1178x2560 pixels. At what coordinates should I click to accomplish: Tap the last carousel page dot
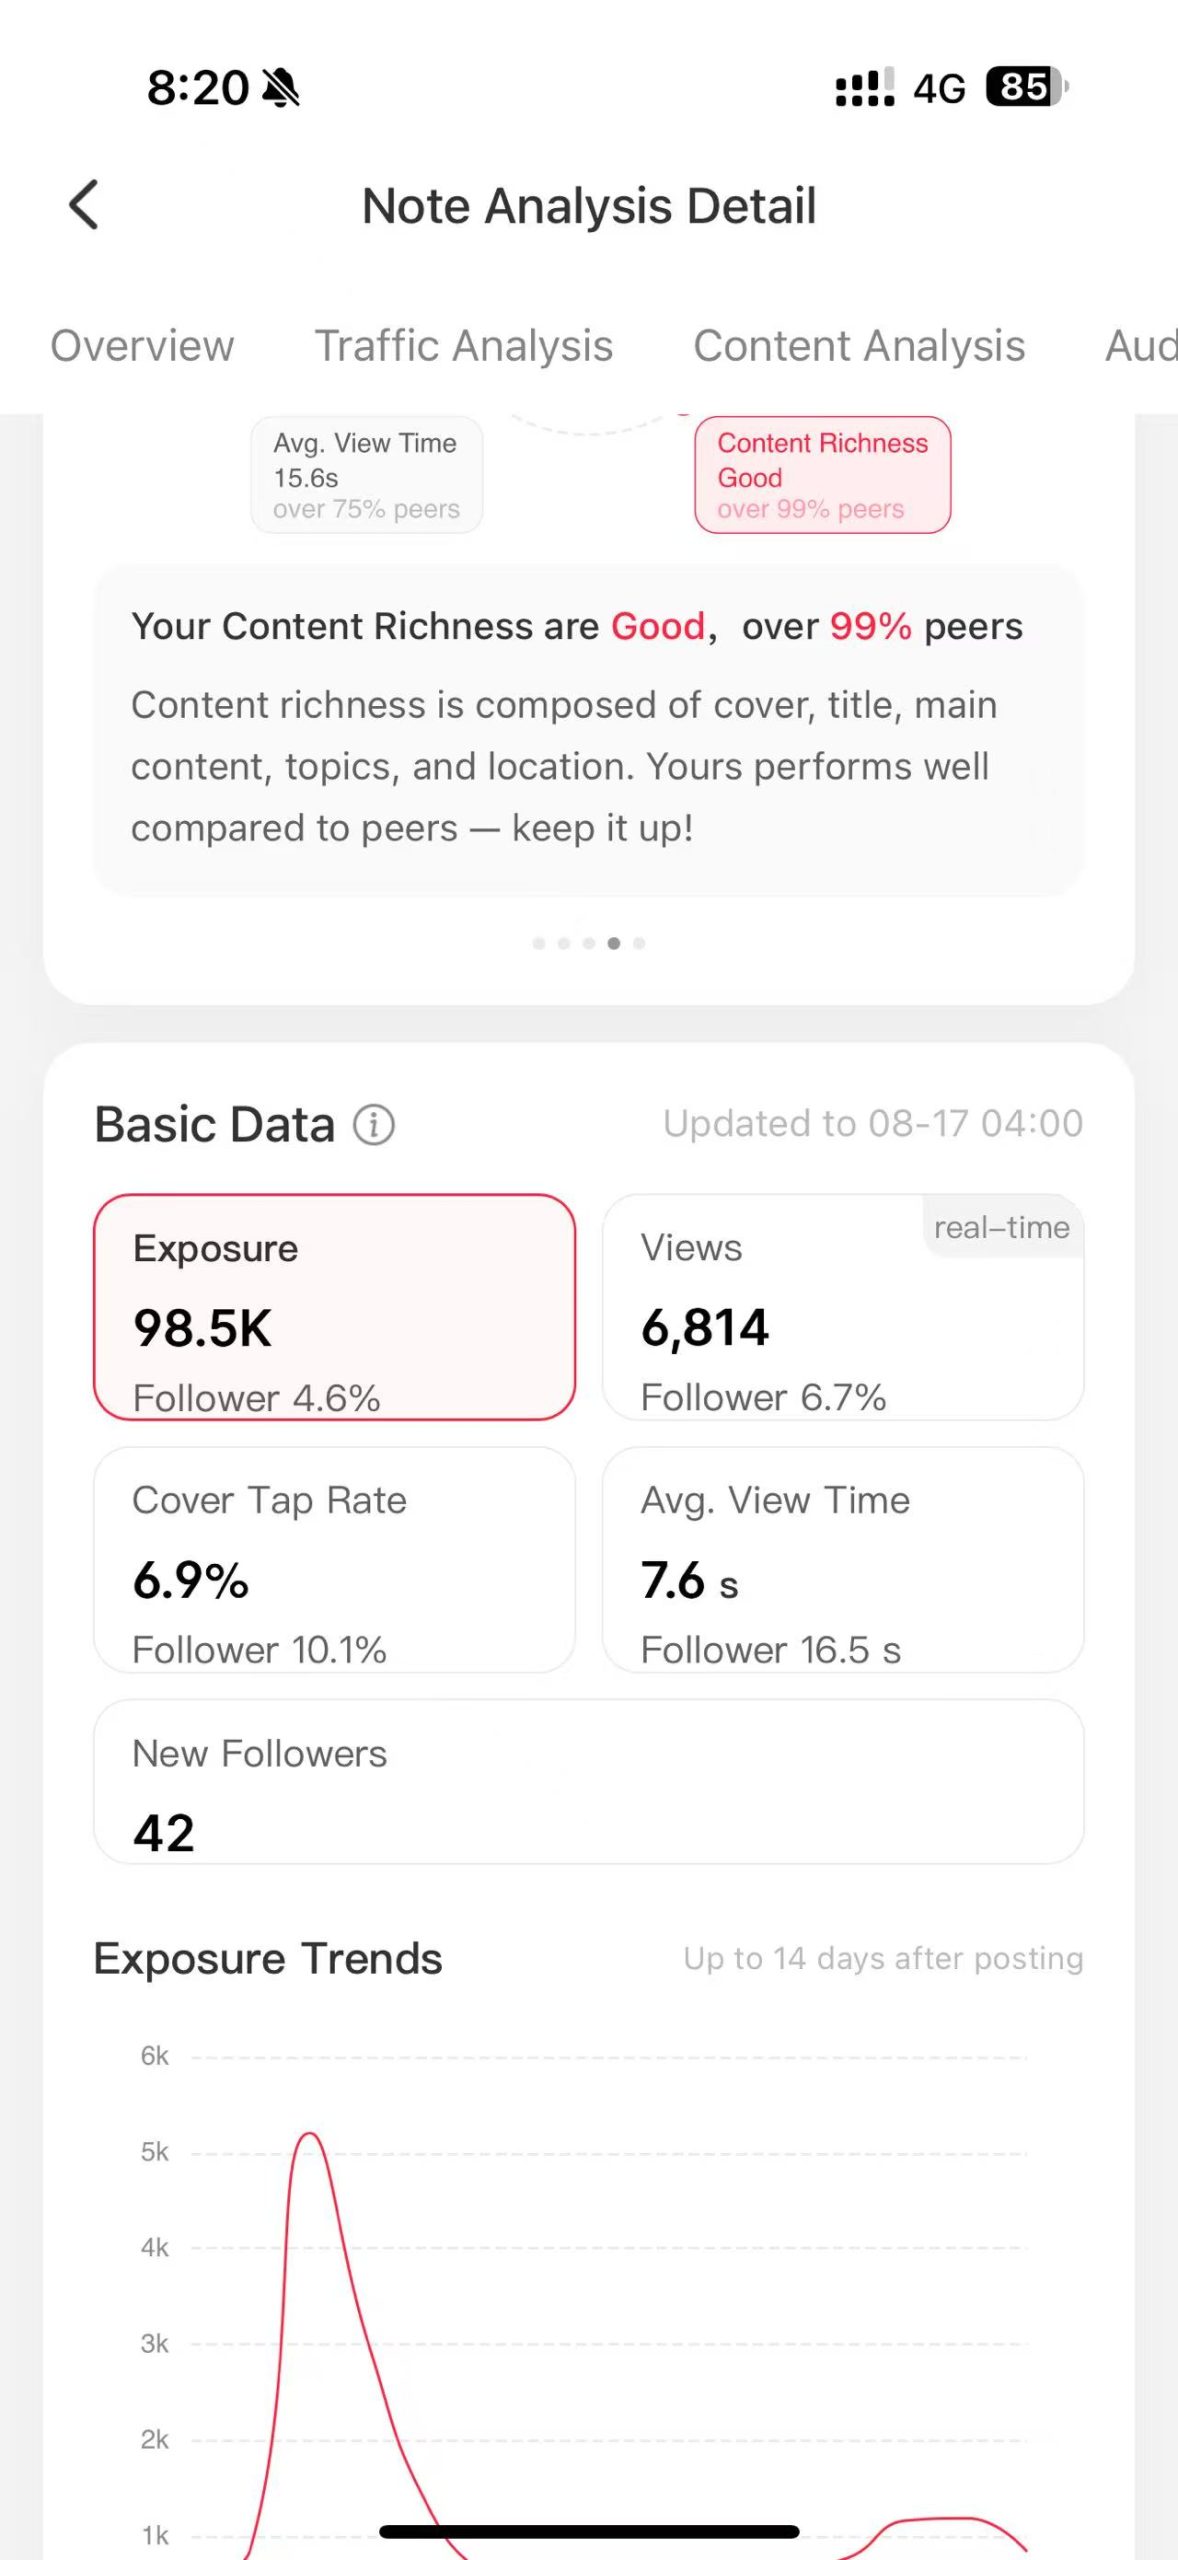(x=639, y=943)
